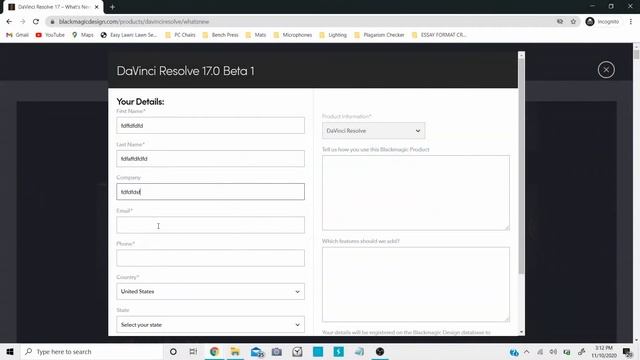Click the tracking blocked eye icon in address bar

tap(560, 22)
